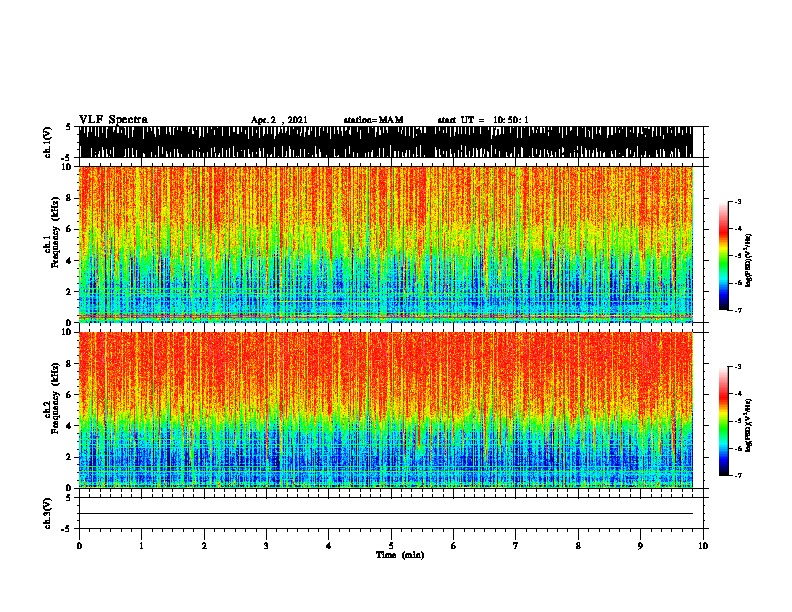Viewport: 792px width, 612px height.
Task: Click inside the ch.1 spectrogram panel
Action: 386,244
